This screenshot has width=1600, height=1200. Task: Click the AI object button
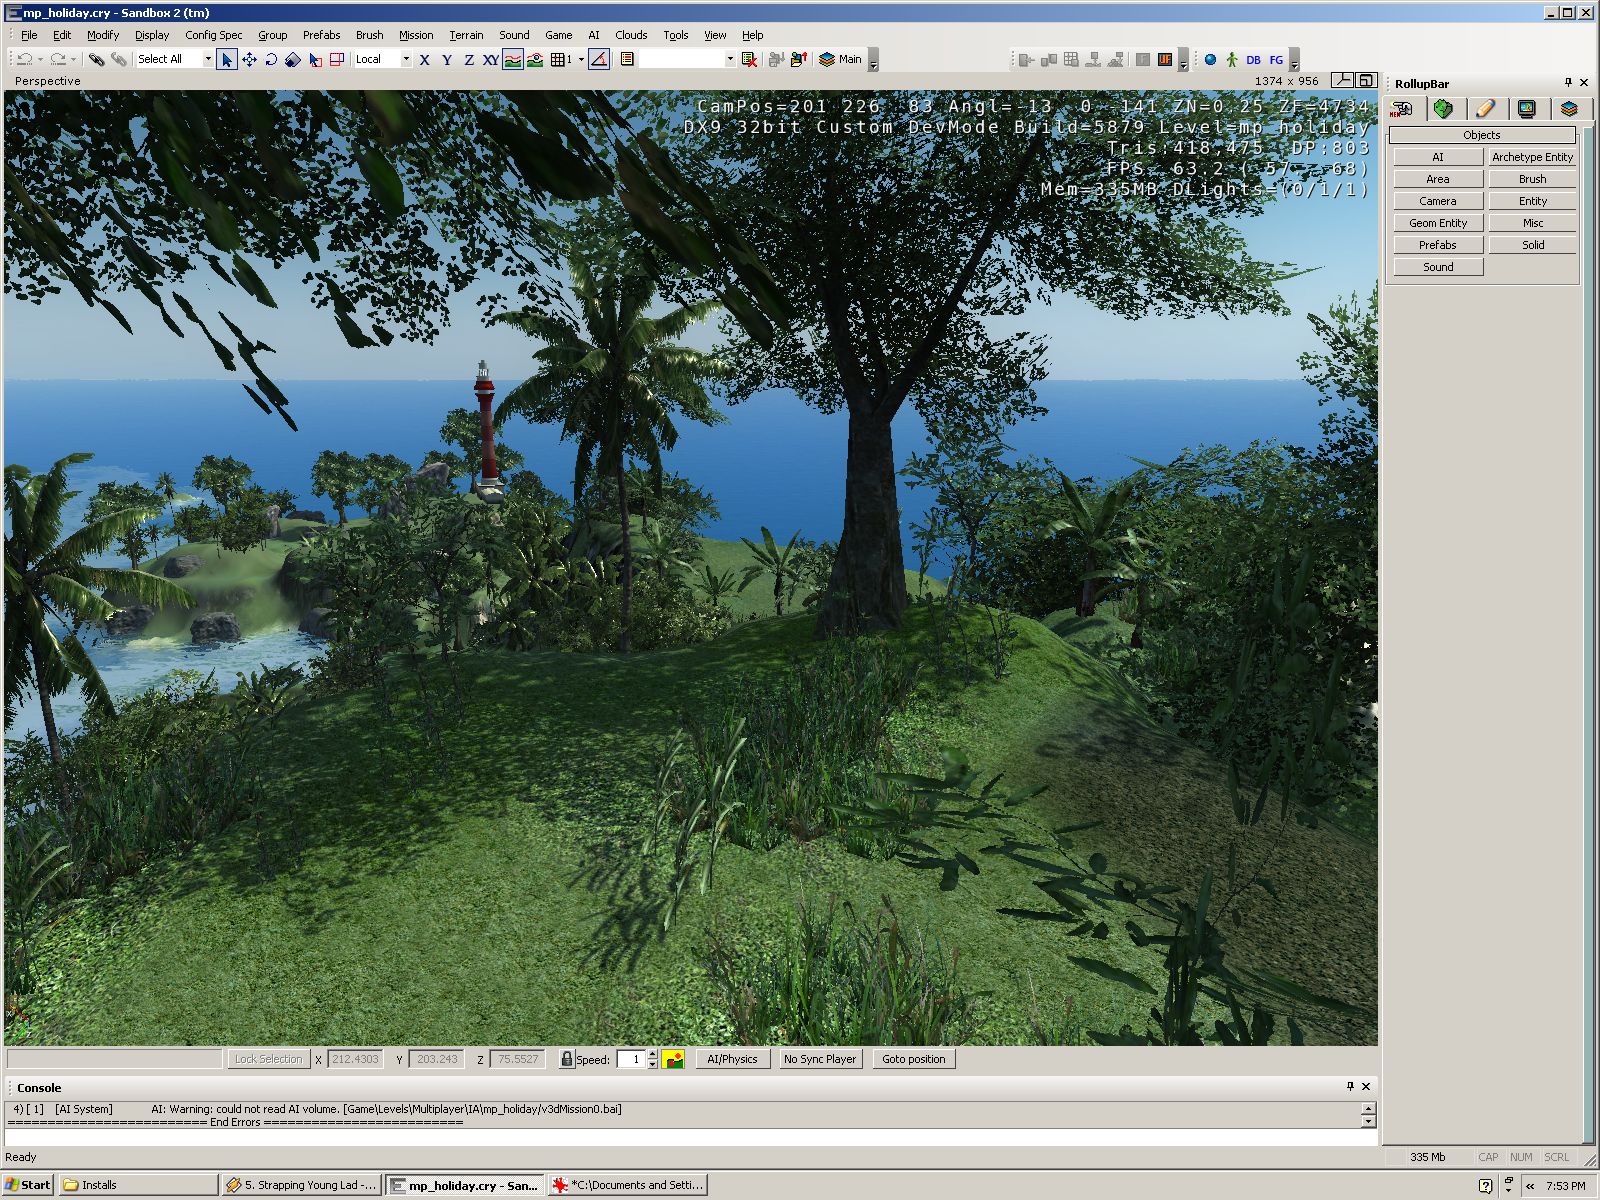point(1438,157)
